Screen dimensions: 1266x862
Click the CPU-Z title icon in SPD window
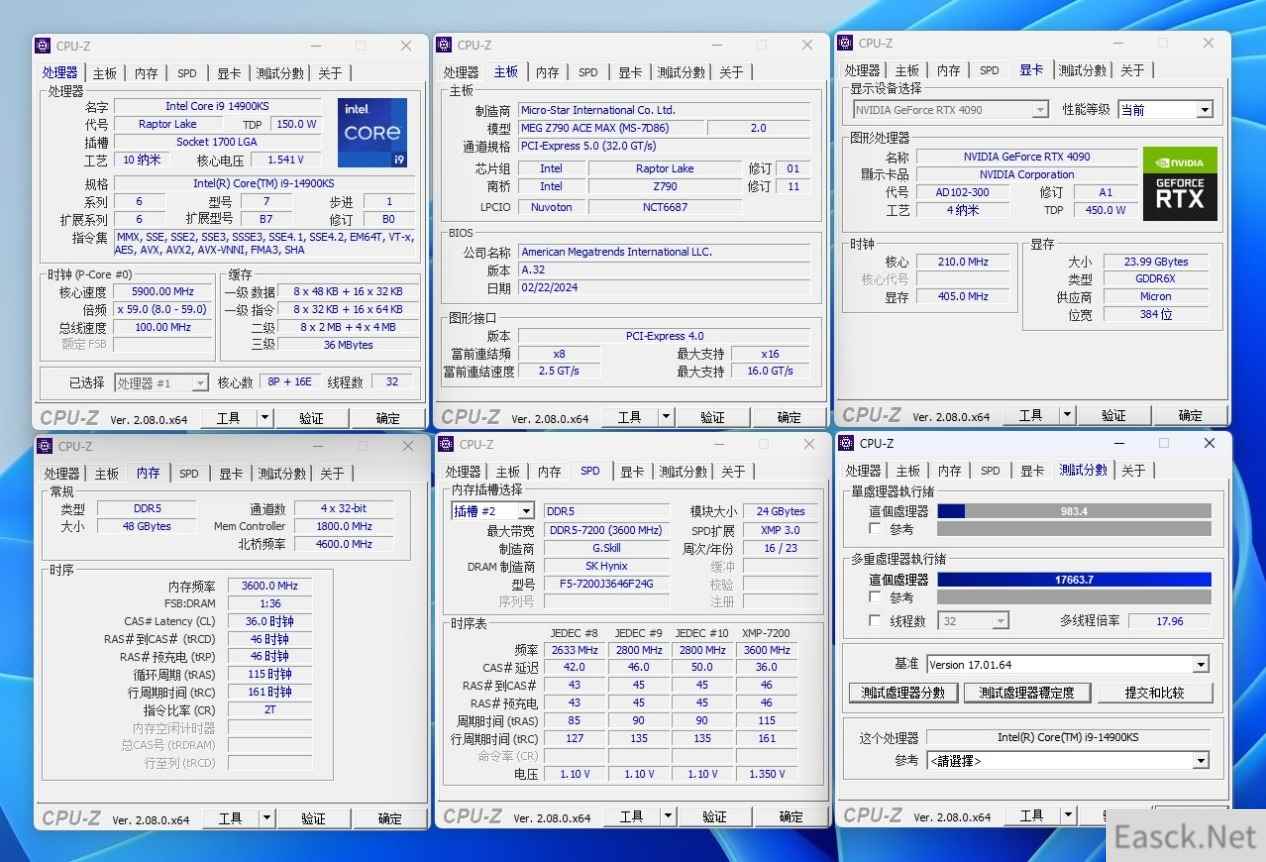[447, 444]
